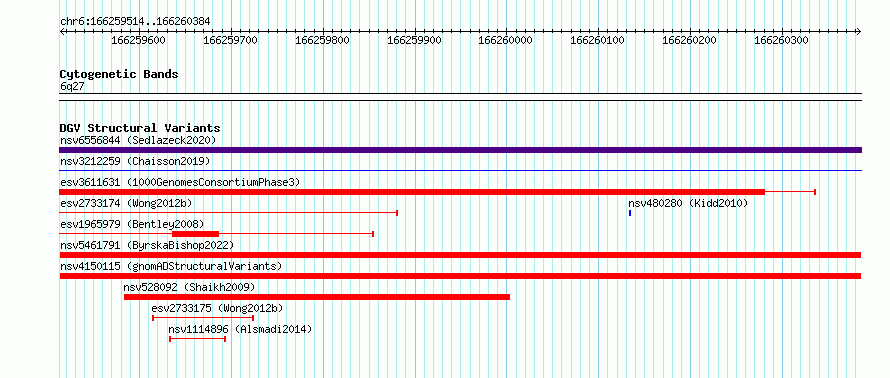The height and width of the screenshot is (378, 890).
Task: Click the thin blue nsv3212259 variant line
Action: (x=460, y=170)
